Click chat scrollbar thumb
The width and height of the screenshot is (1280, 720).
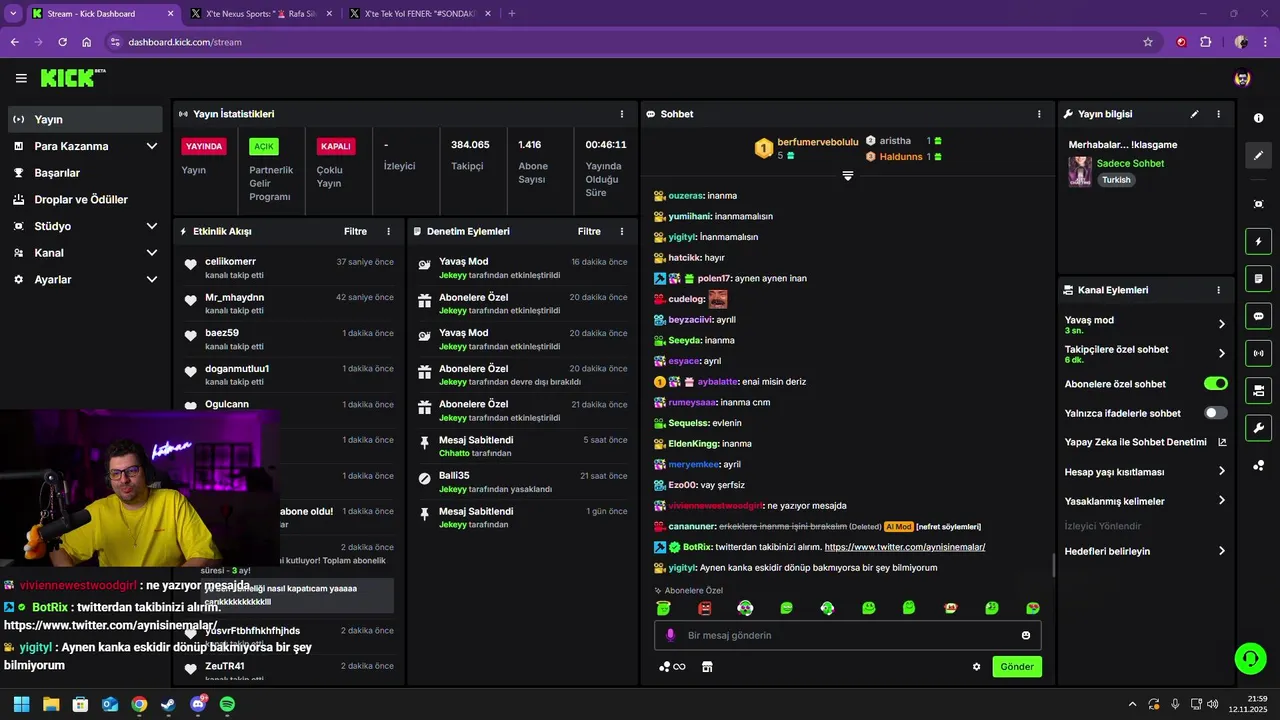pyautogui.click(x=1054, y=565)
